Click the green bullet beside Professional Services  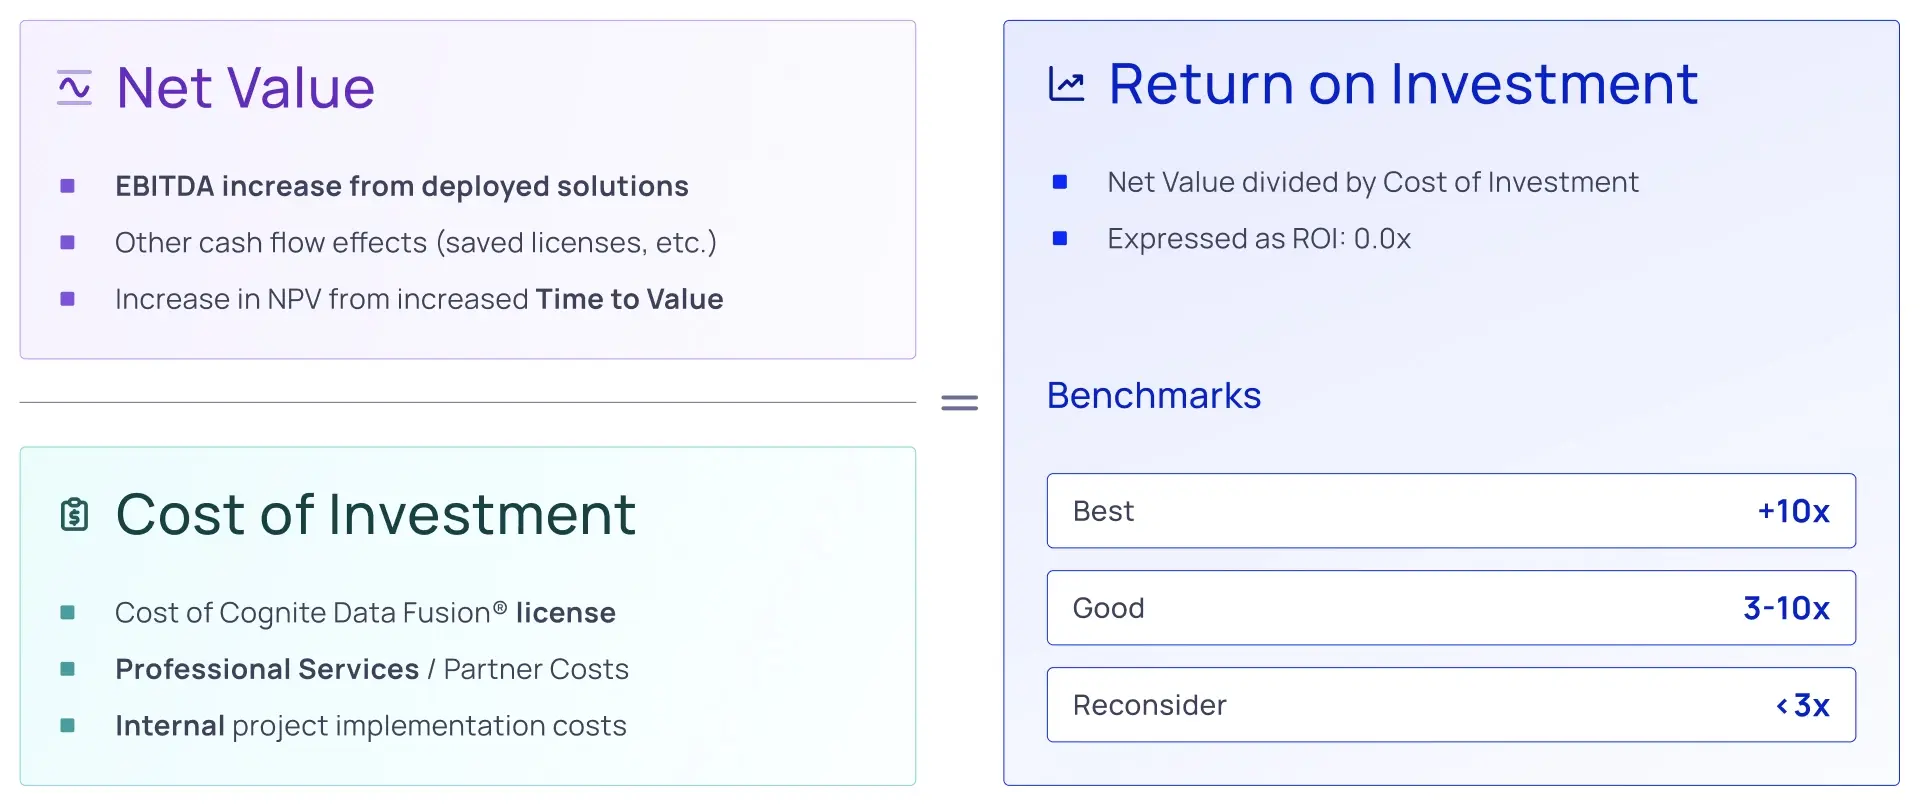pyautogui.click(x=68, y=669)
